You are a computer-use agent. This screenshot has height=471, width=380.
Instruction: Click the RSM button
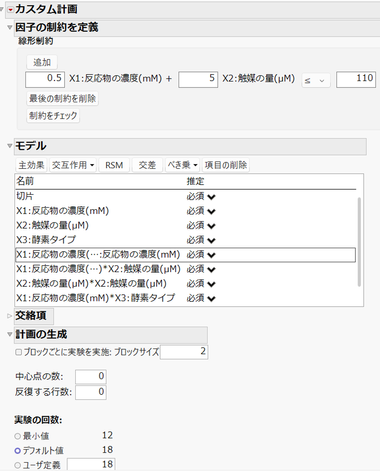(x=114, y=165)
